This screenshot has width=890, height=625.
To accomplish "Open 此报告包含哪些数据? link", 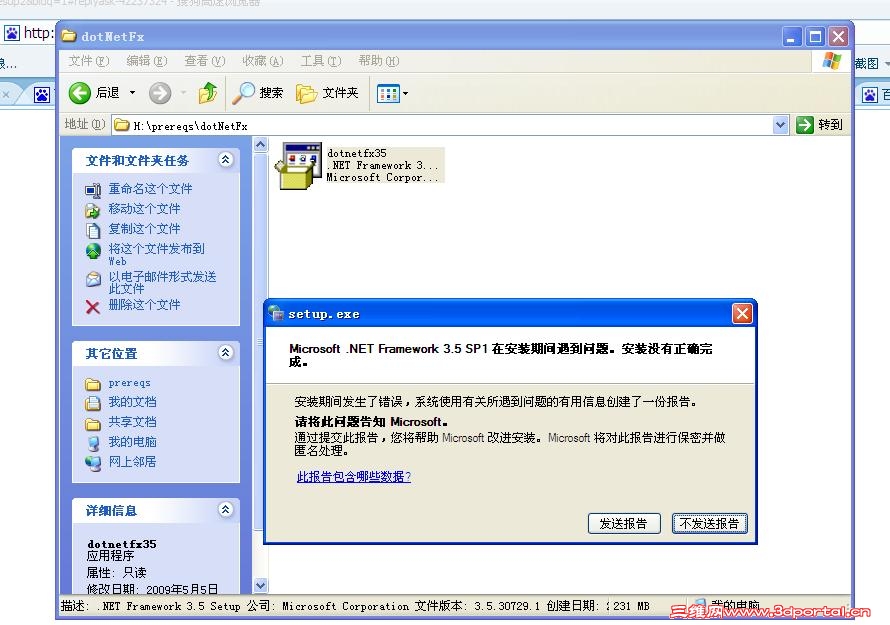I will pos(354,477).
